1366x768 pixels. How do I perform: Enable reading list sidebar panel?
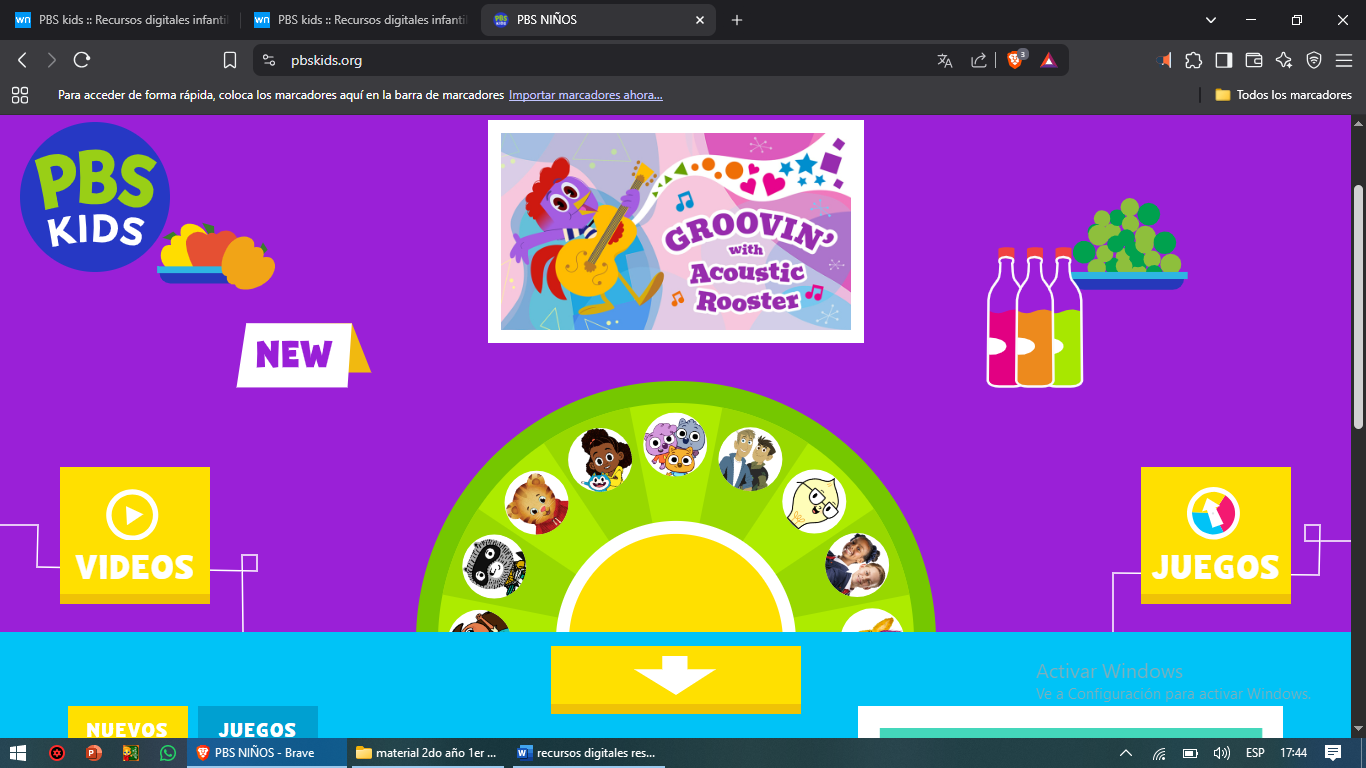point(1222,60)
